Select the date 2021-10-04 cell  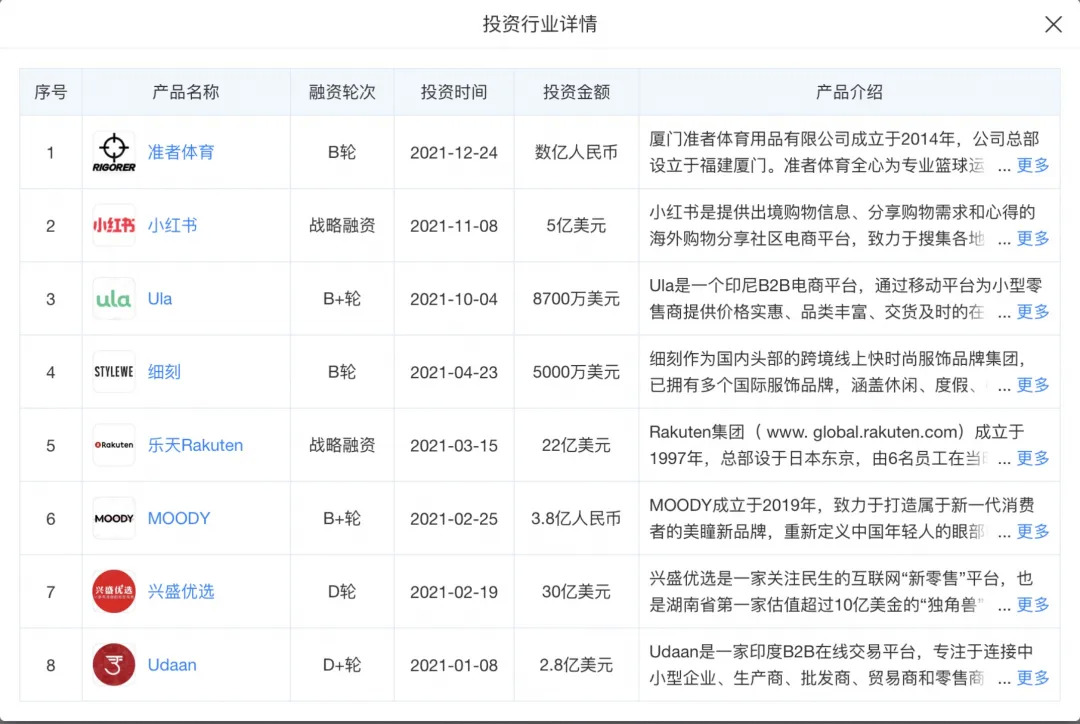coord(454,299)
